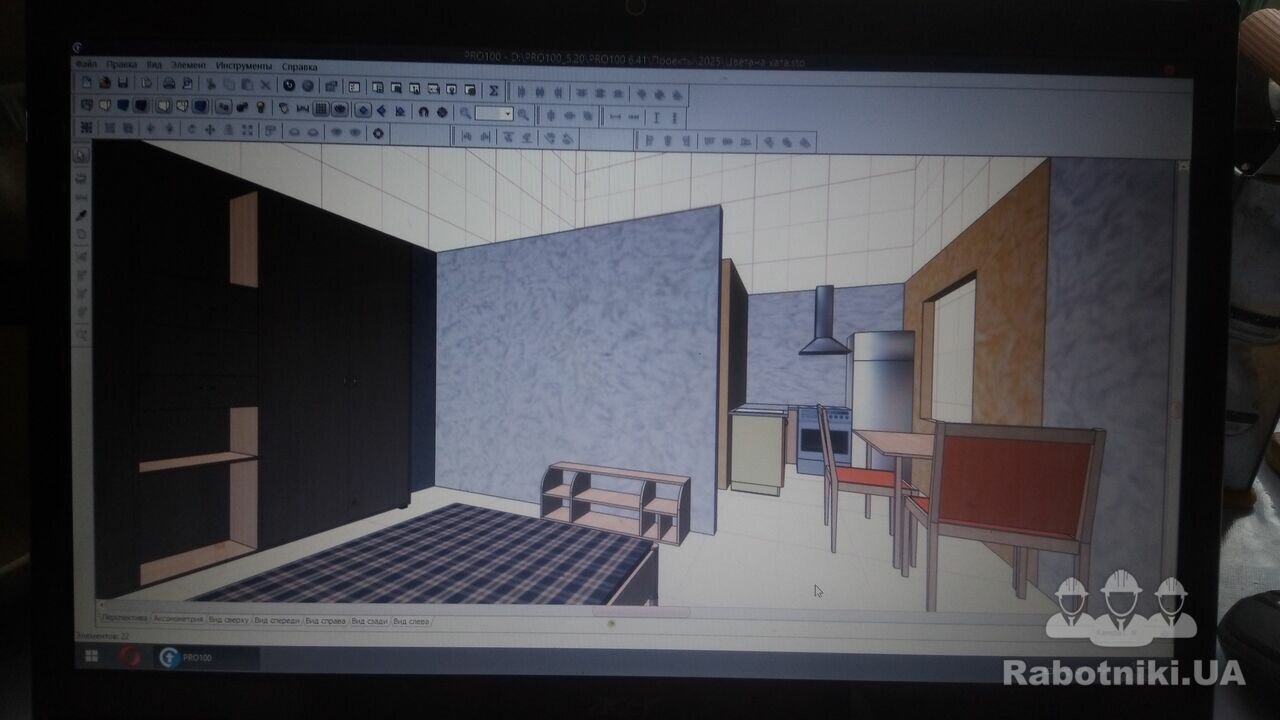Open the Справка menu
Image resolution: width=1280 pixels, height=720 pixels.
tap(299, 65)
